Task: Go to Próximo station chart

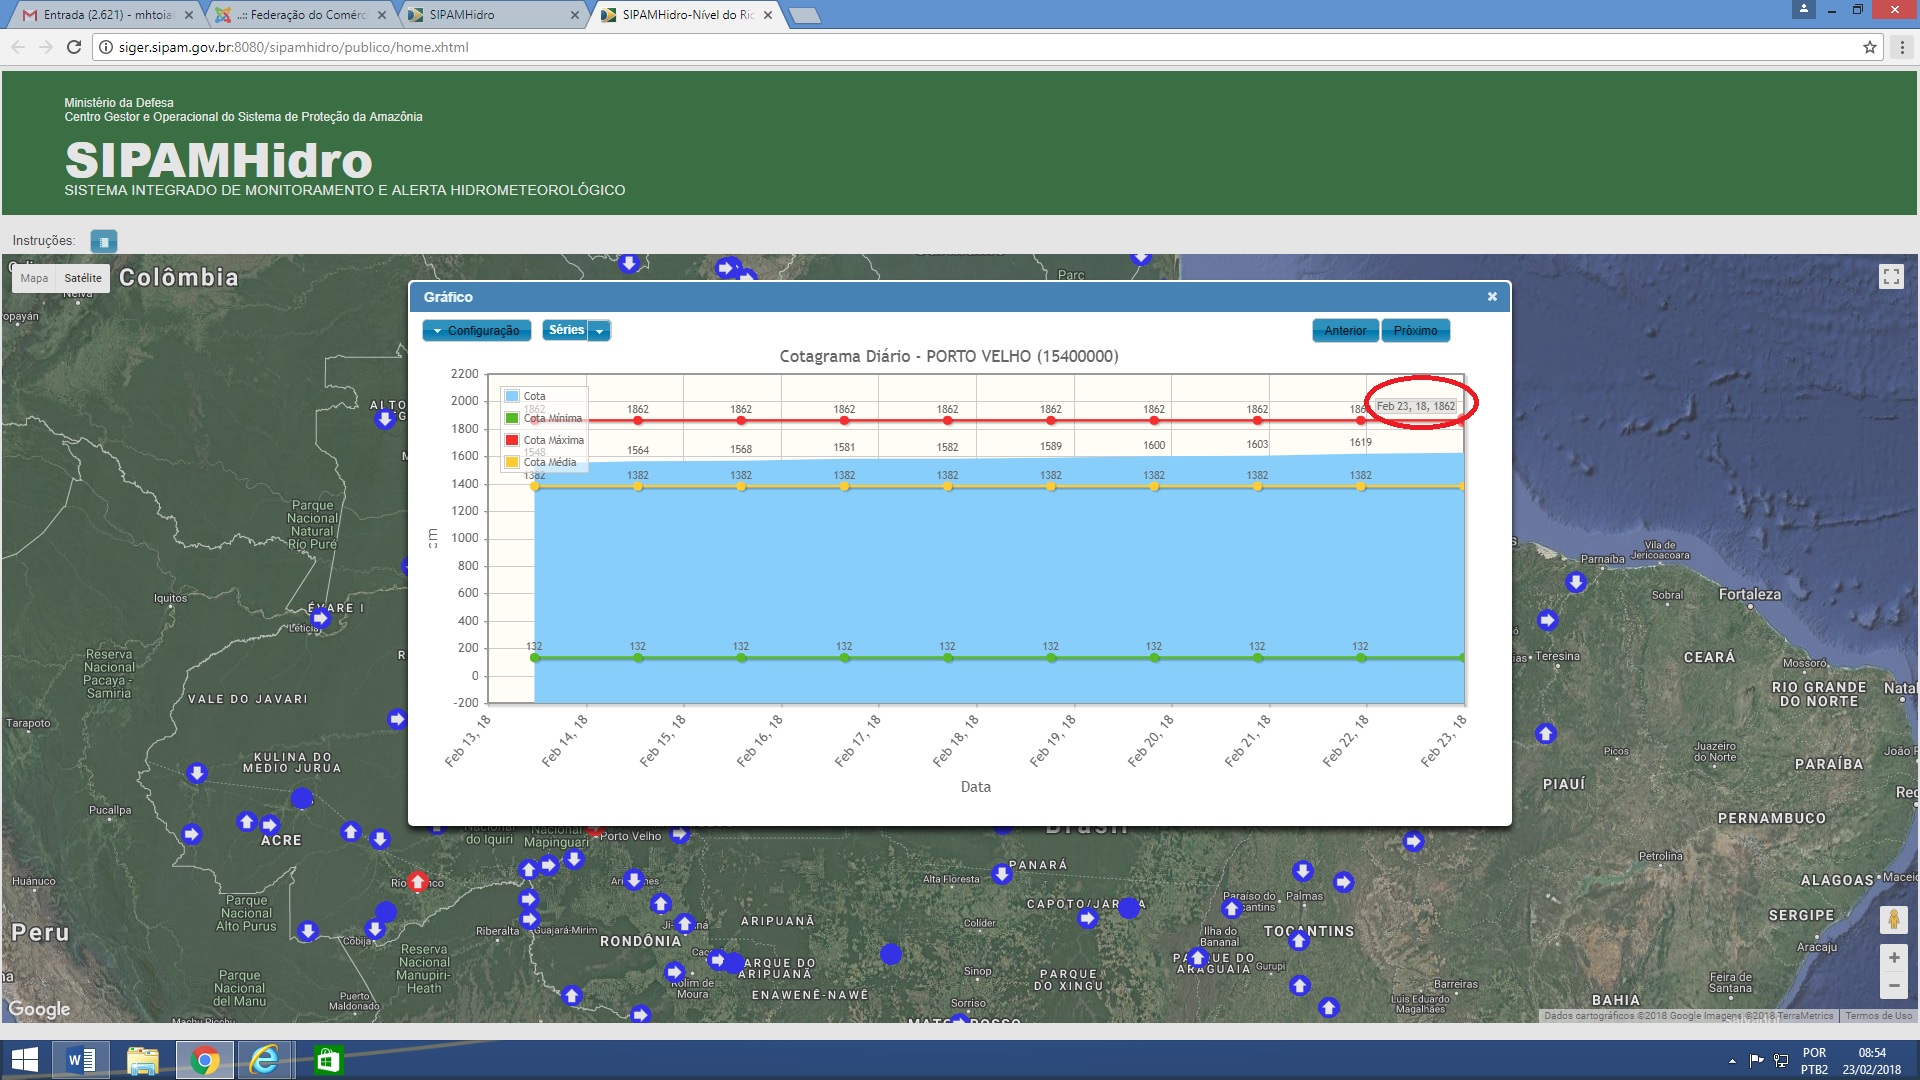Action: click(1414, 331)
